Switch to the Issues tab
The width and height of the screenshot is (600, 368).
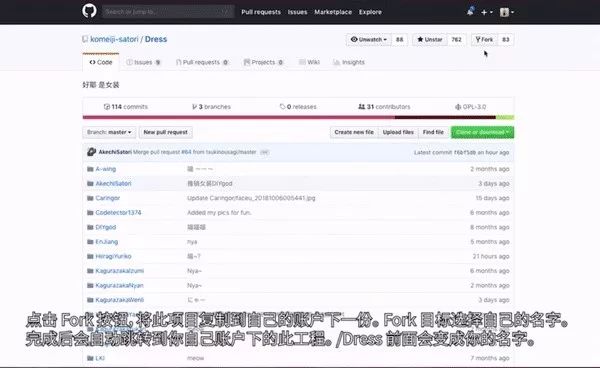[x=143, y=62]
